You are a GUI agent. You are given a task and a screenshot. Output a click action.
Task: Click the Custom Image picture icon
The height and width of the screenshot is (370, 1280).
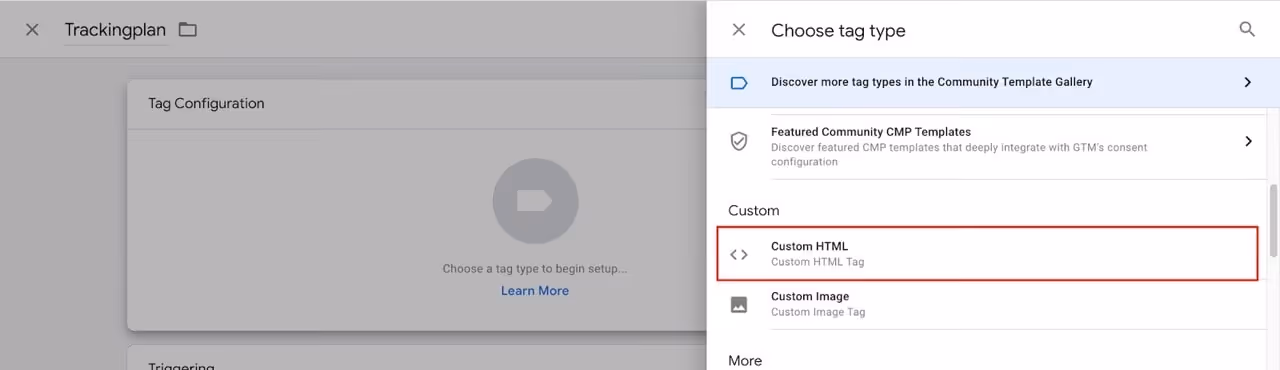pyautogui.click(x=739, y=304)
